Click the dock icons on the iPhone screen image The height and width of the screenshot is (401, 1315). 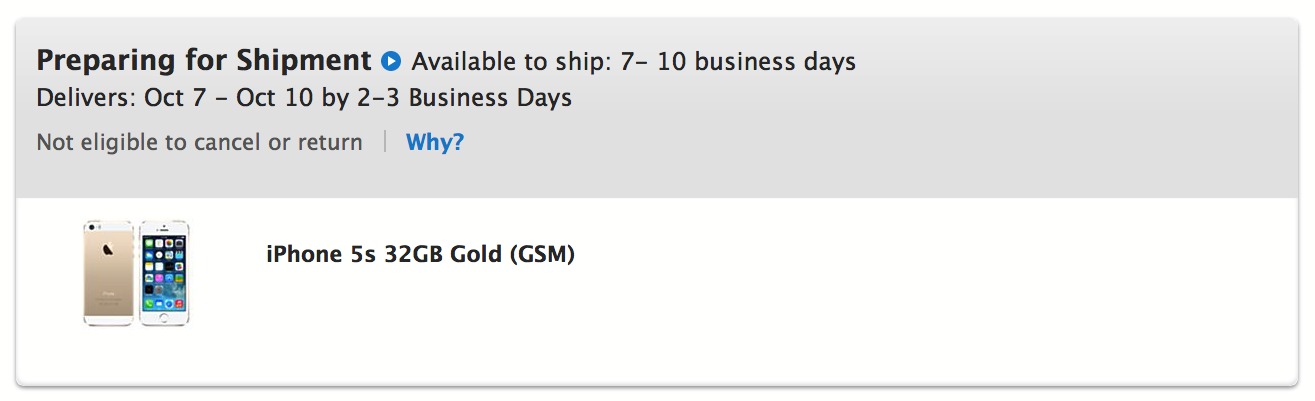pyautogui.click(x=165, y=303)
